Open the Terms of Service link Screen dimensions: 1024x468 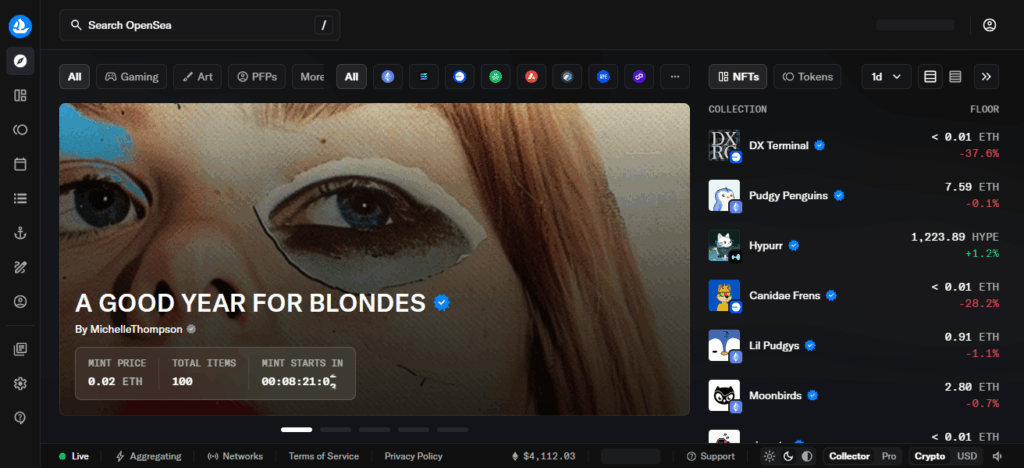tap(323, 456)
